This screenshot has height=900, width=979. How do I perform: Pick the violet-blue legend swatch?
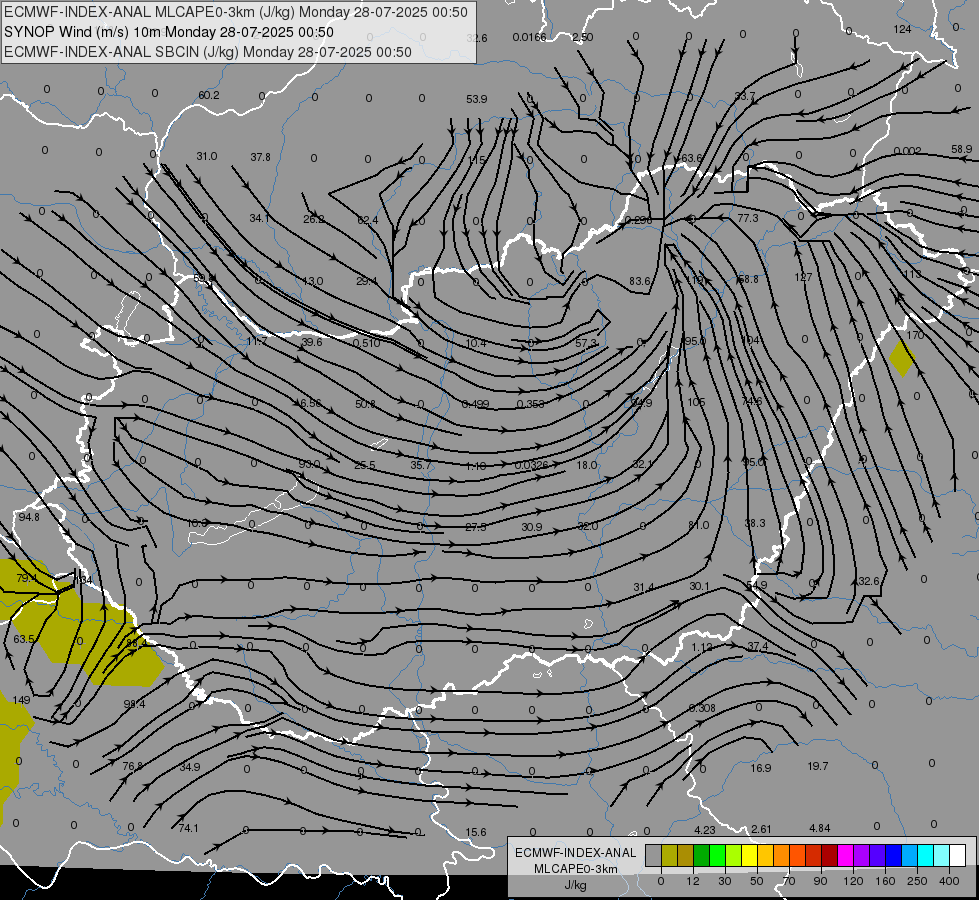click(x=878, y=855)
